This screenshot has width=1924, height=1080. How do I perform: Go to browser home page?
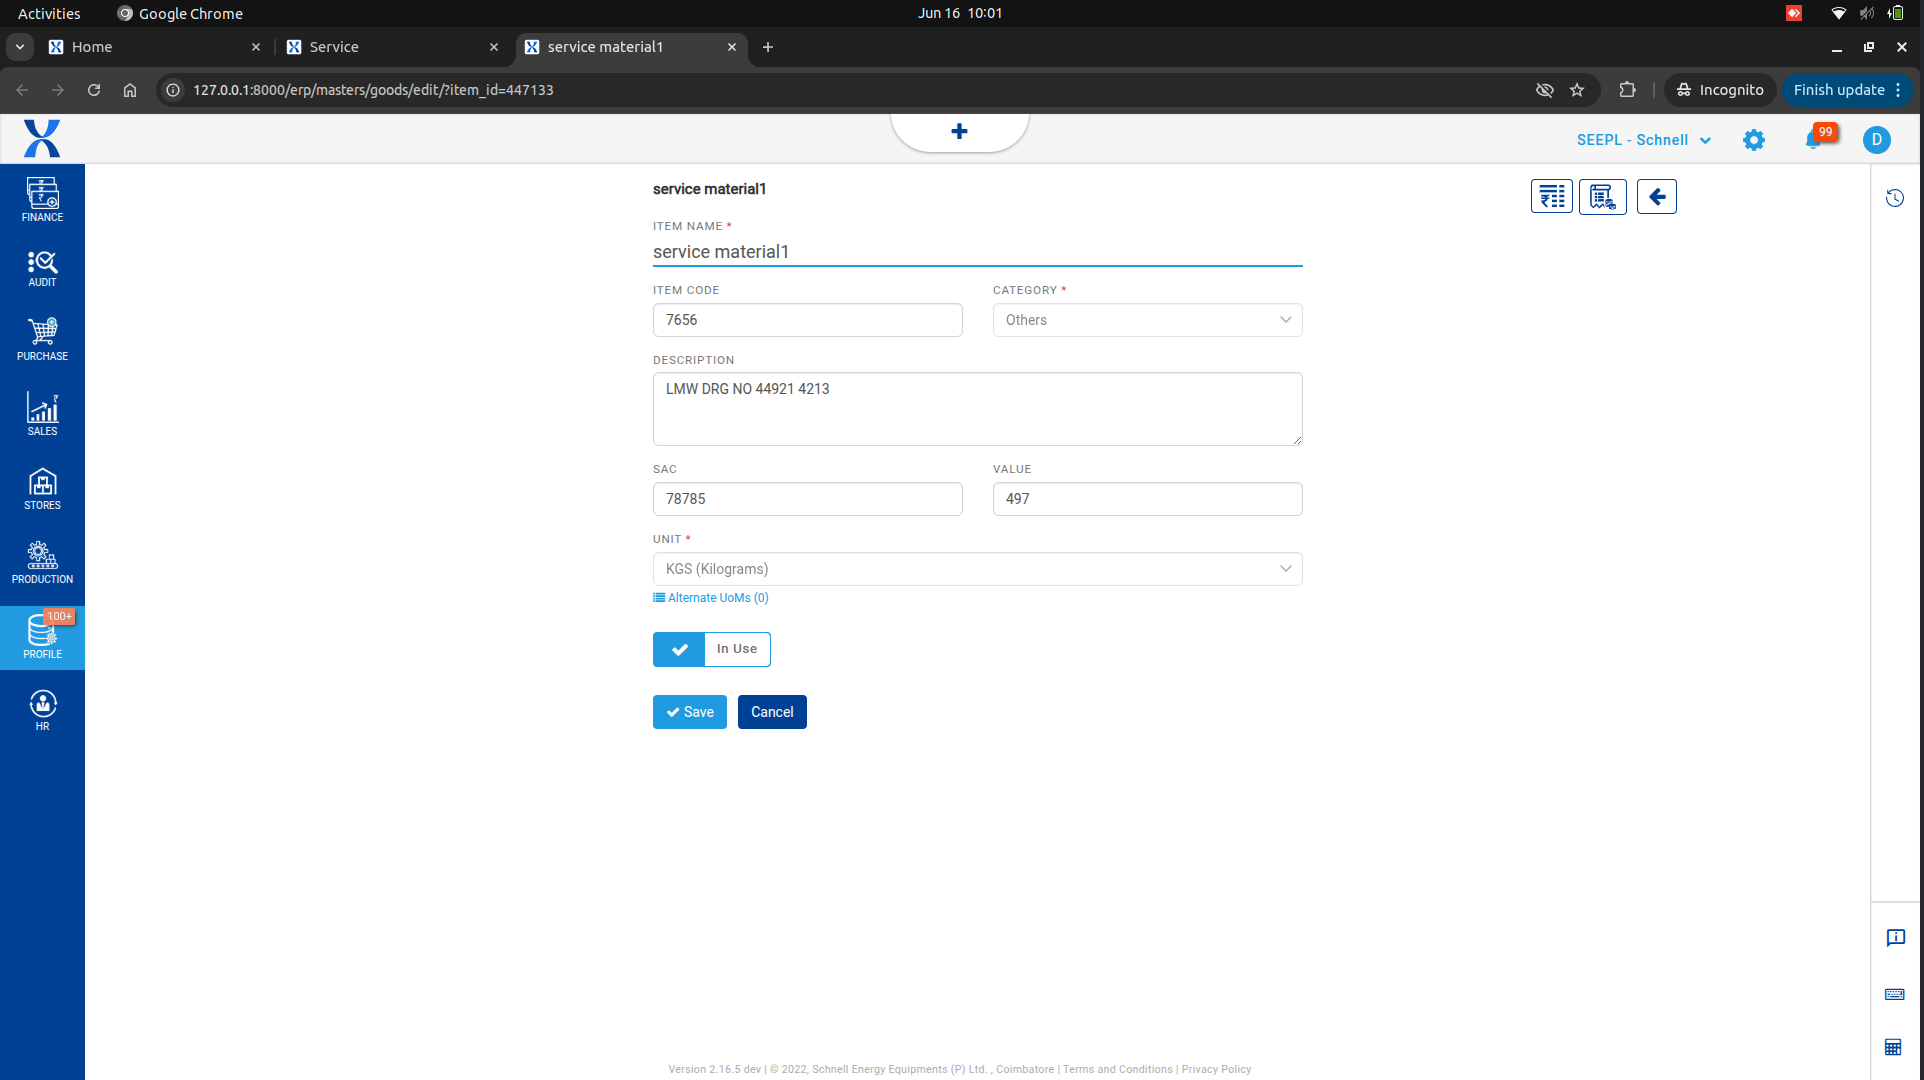130,90
